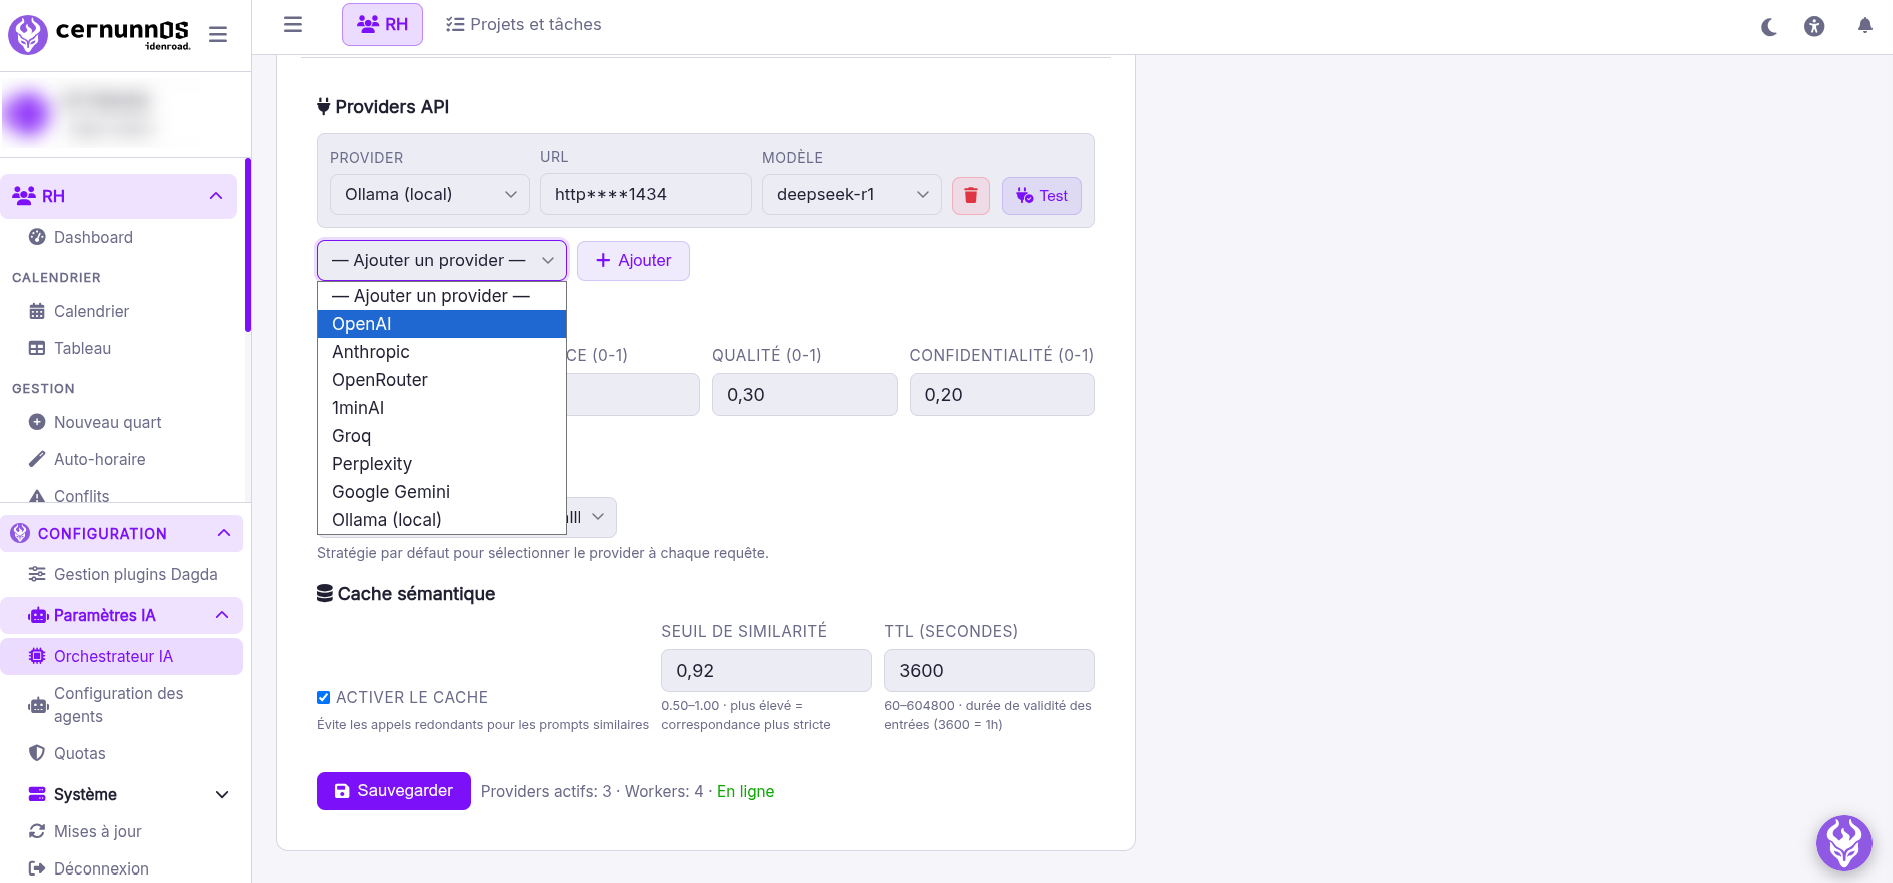Click the Seuil de similarité field
Image resolution: width=1893 pixels, height=883 pixels.
pyautogui.click(x=766, y=670)
